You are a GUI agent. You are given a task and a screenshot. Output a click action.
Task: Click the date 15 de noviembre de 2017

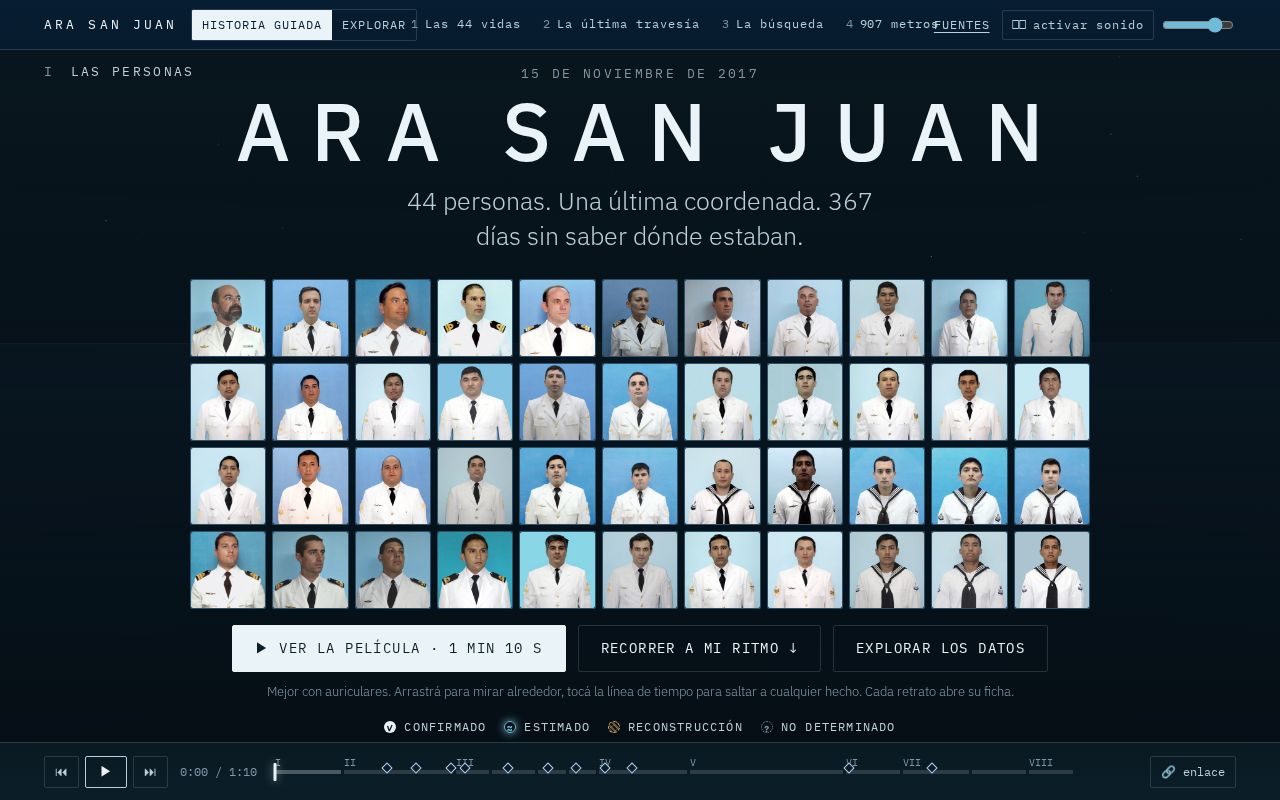[x=640, y=74]
